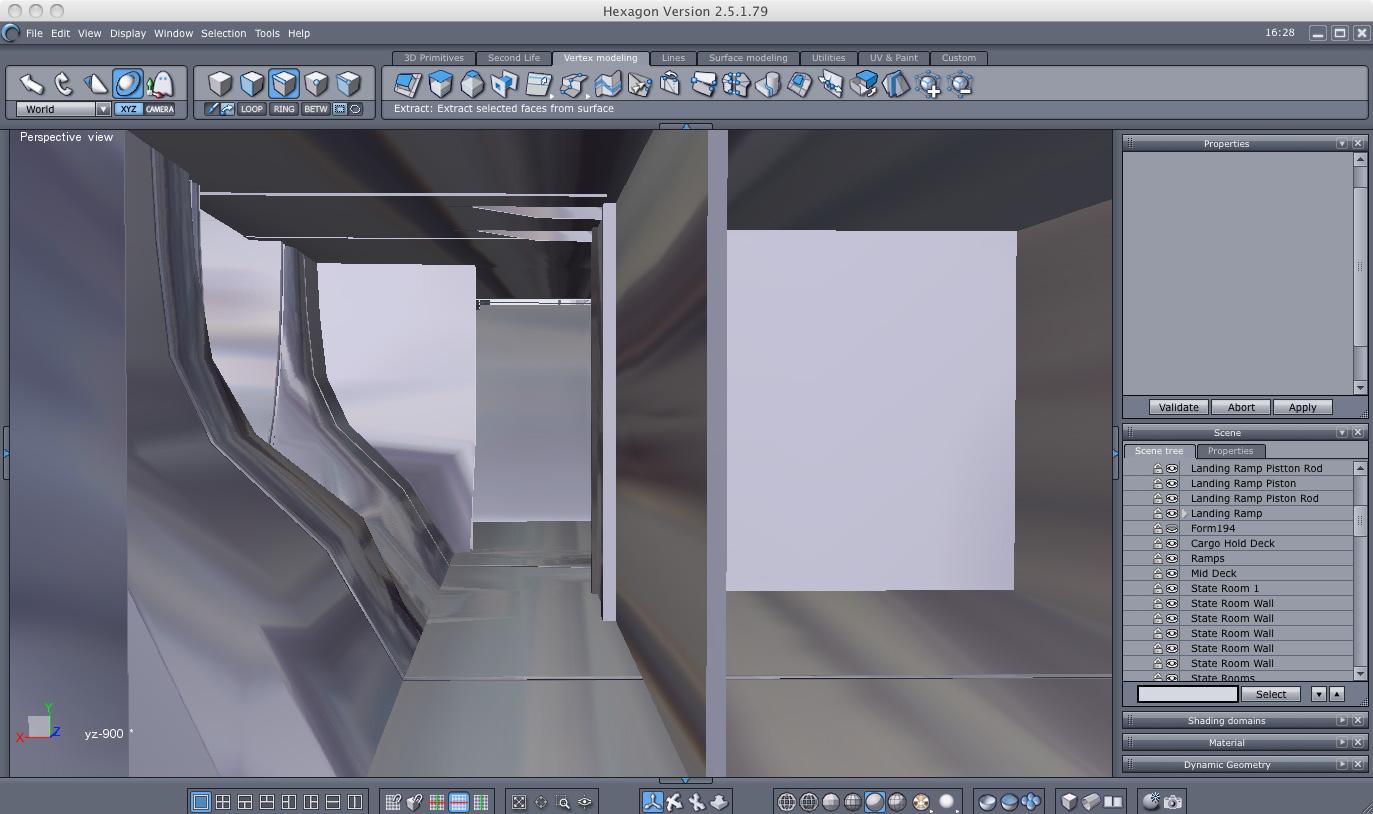Click the Select button in Scene panel
Screen dimensions: 1373x814
click(1271, 694)
